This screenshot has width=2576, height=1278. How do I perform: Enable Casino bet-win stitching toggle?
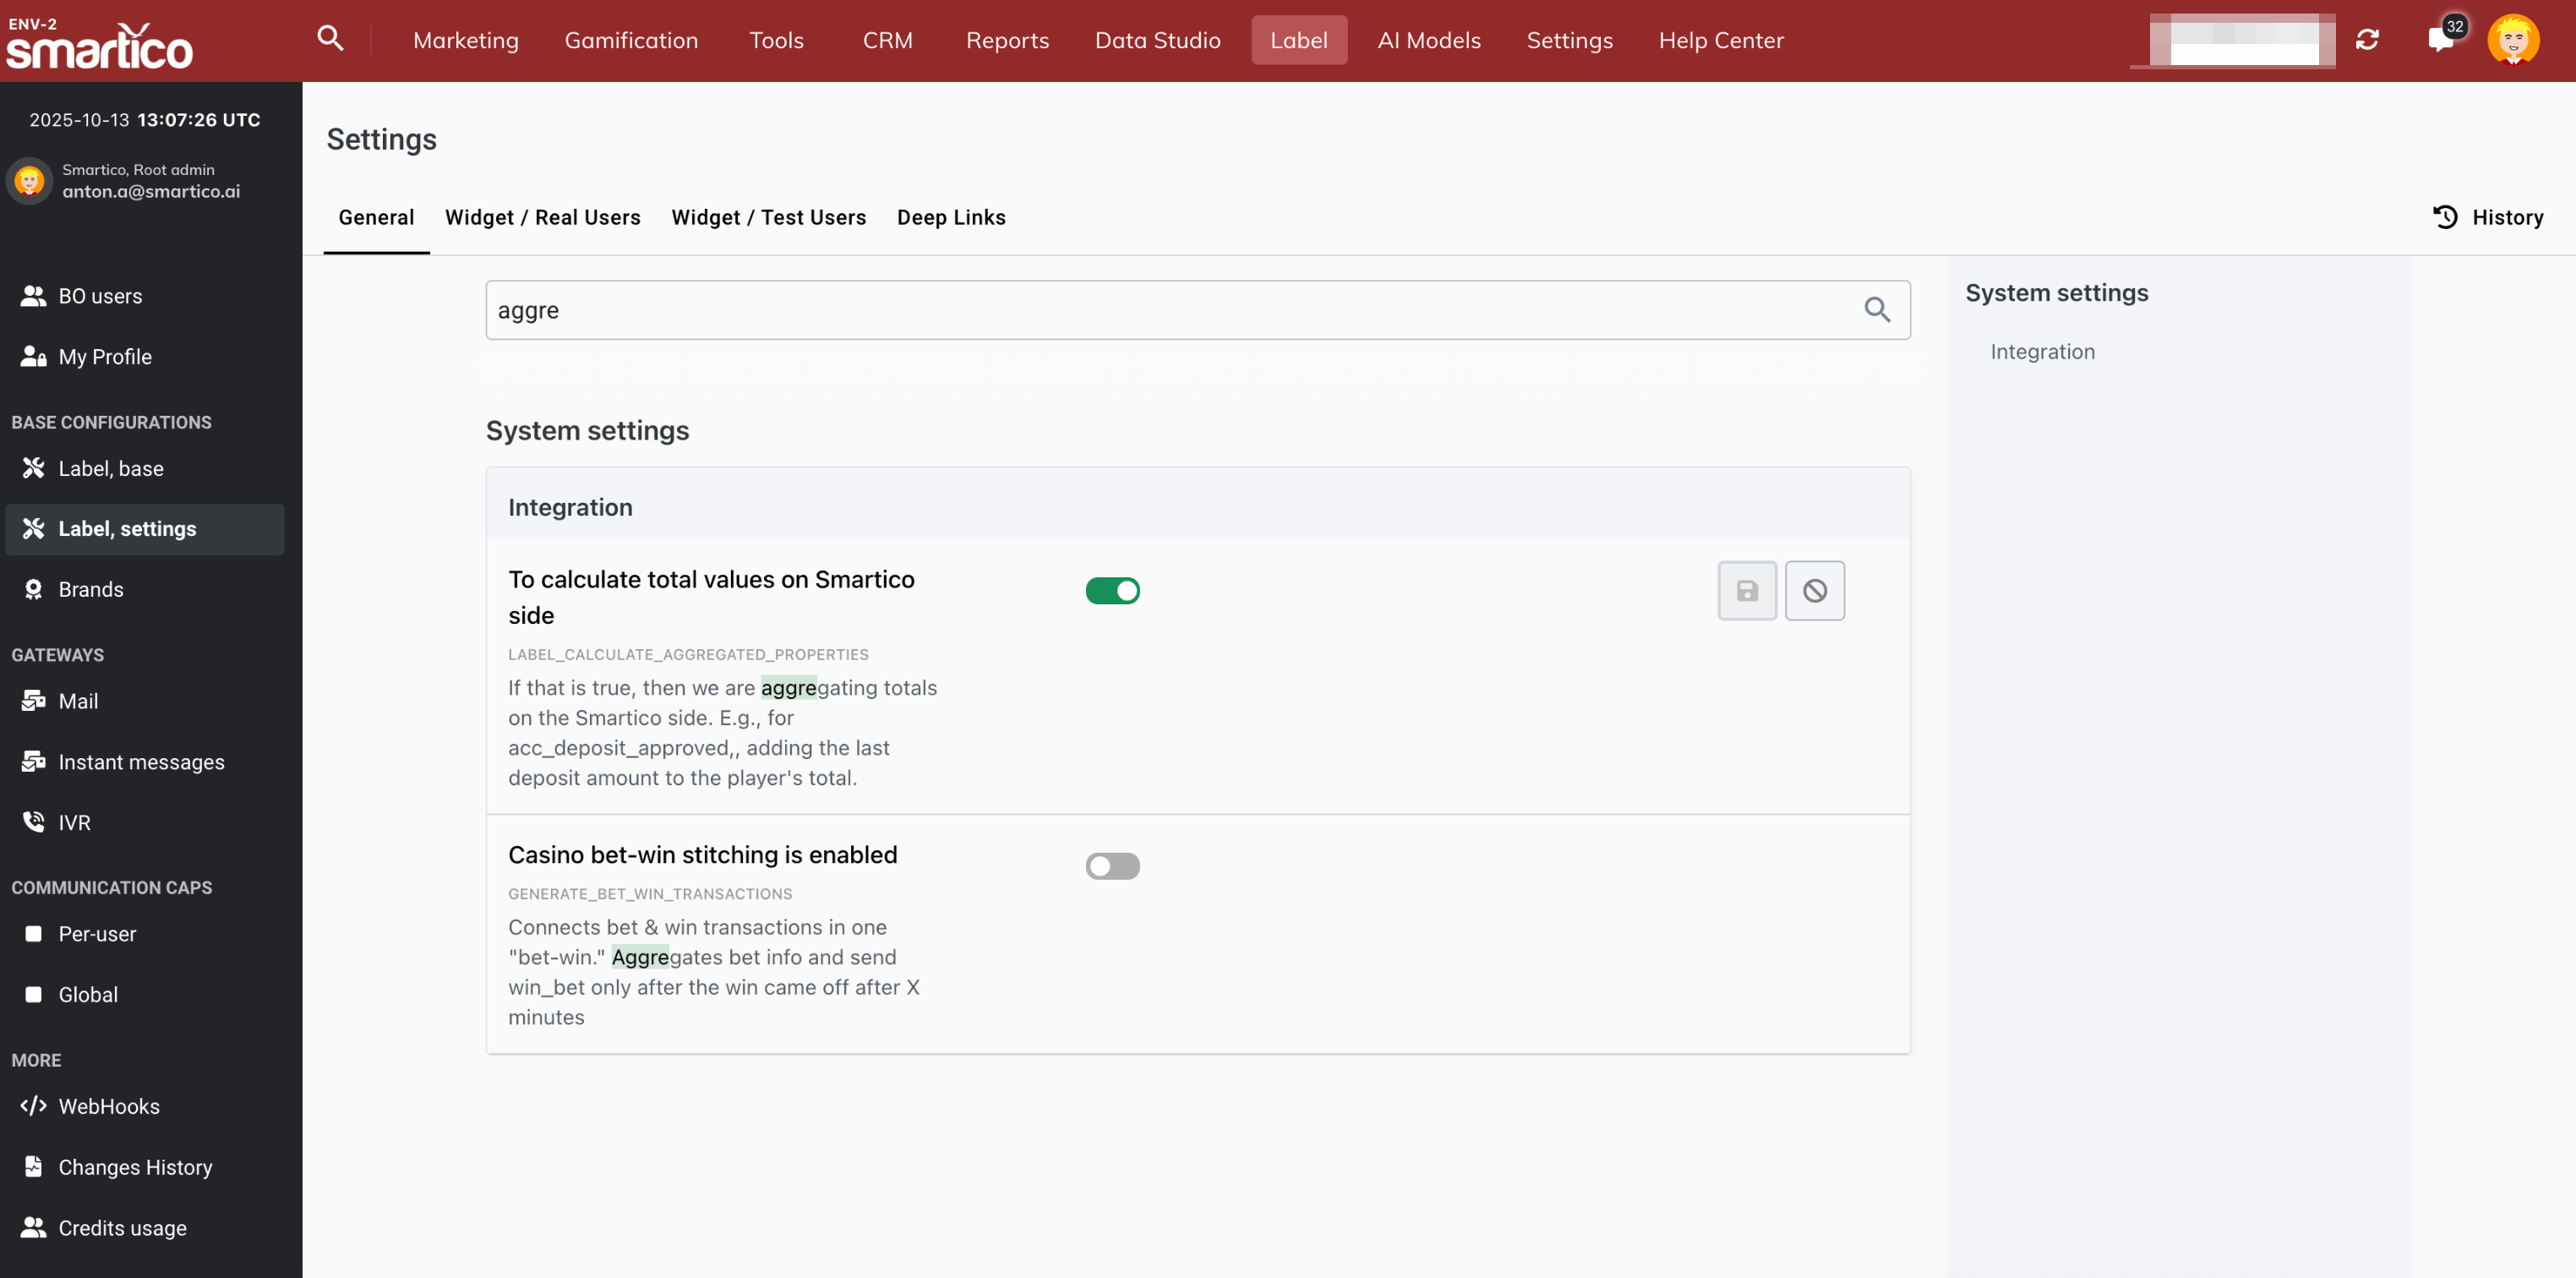click(x=1112, y=866)
